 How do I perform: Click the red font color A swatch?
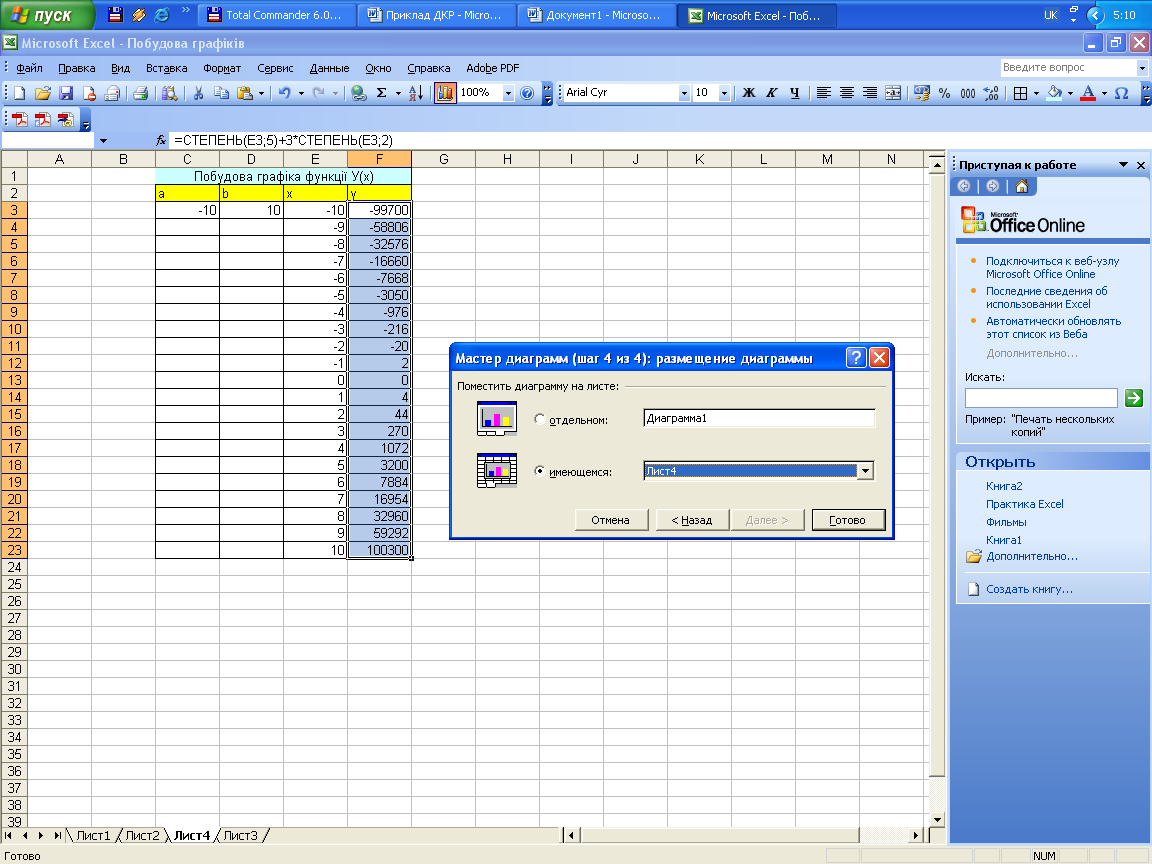click(1089, 93)
